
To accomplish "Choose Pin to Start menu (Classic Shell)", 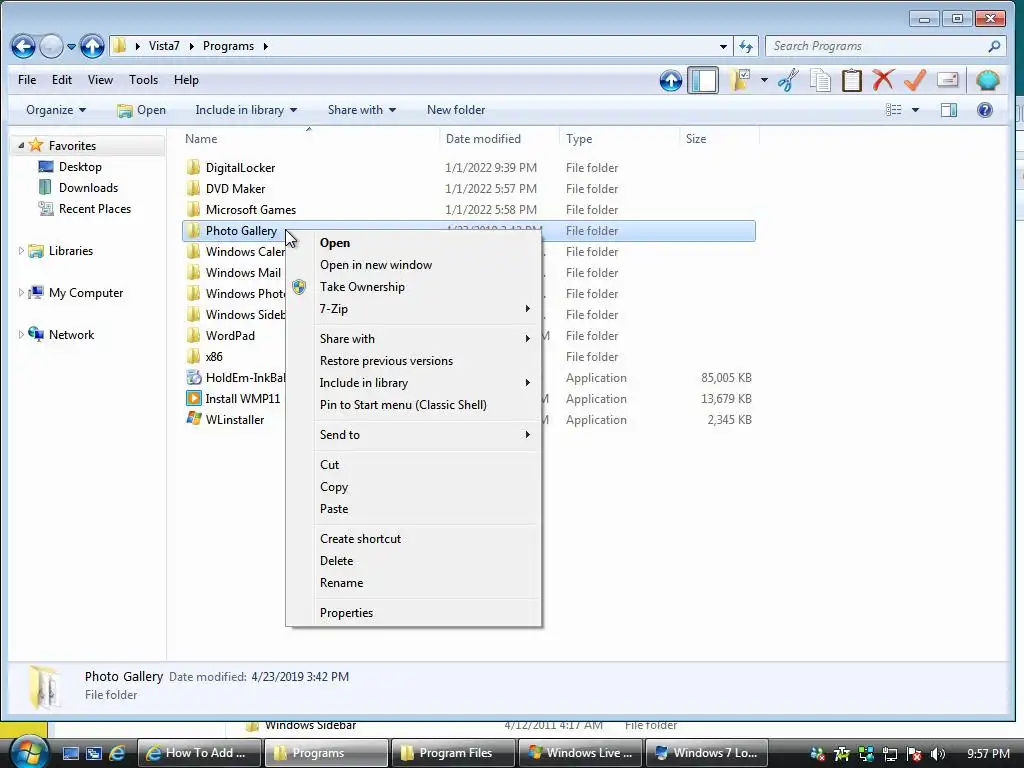I will coord(404,405).
